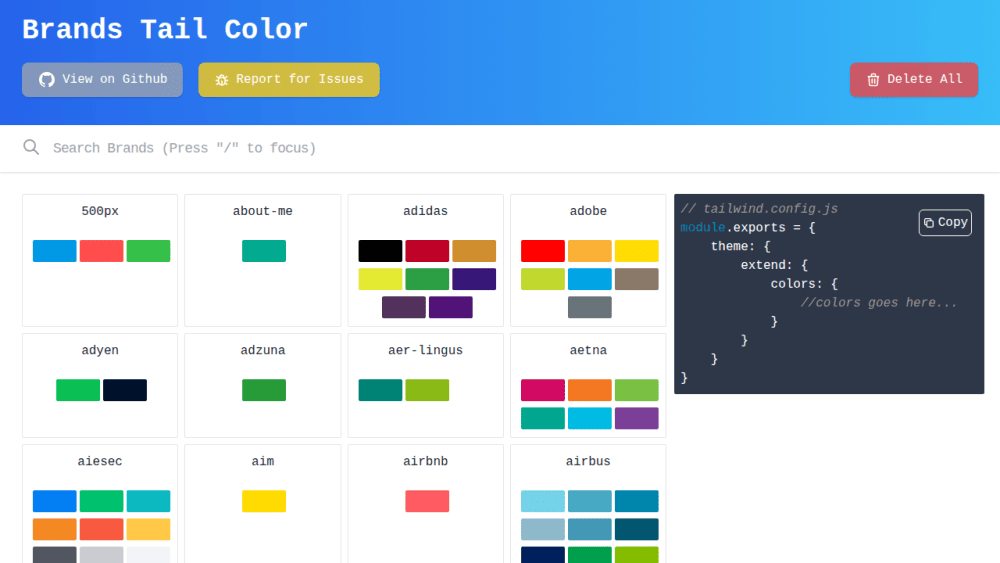Select the golden yellow aiesec swatch
Screen dimensions: 1000x563
(149, 529)
